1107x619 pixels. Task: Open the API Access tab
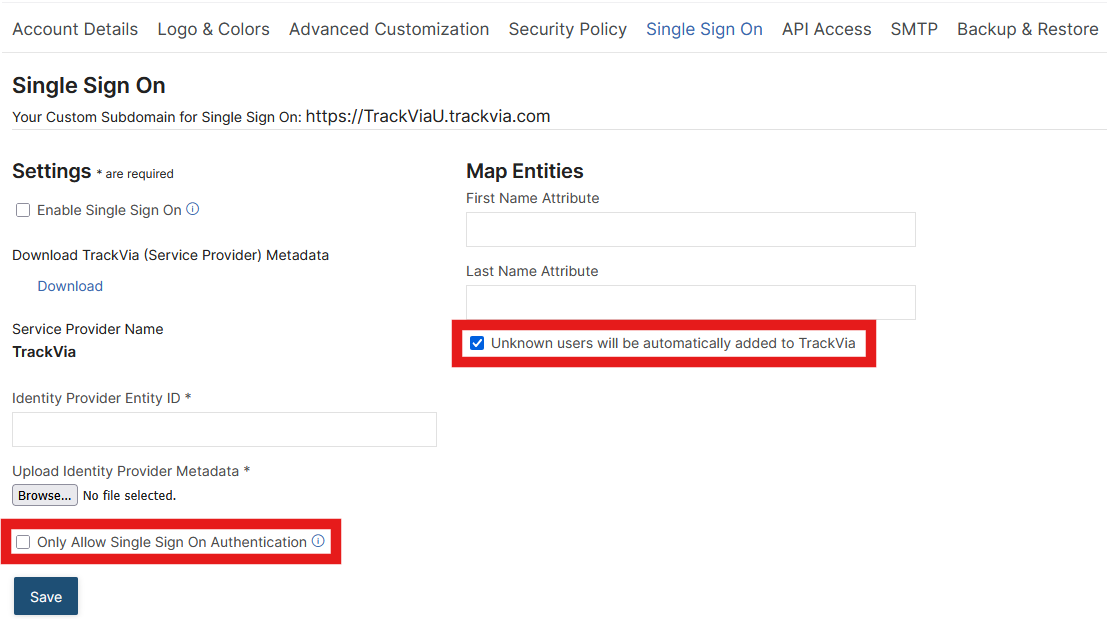tap(826, 29)
